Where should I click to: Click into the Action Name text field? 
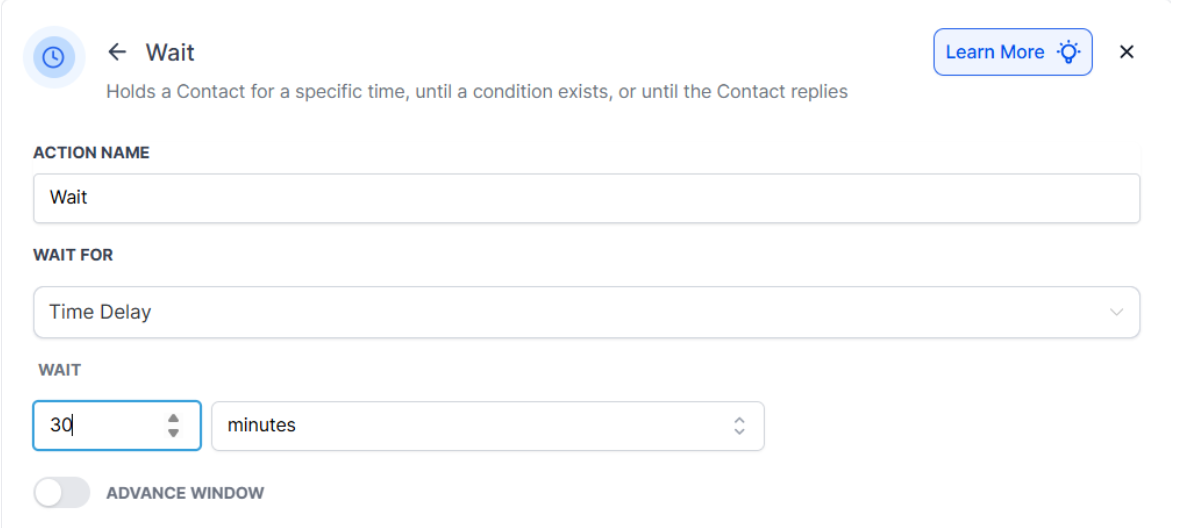pos(586,198)
